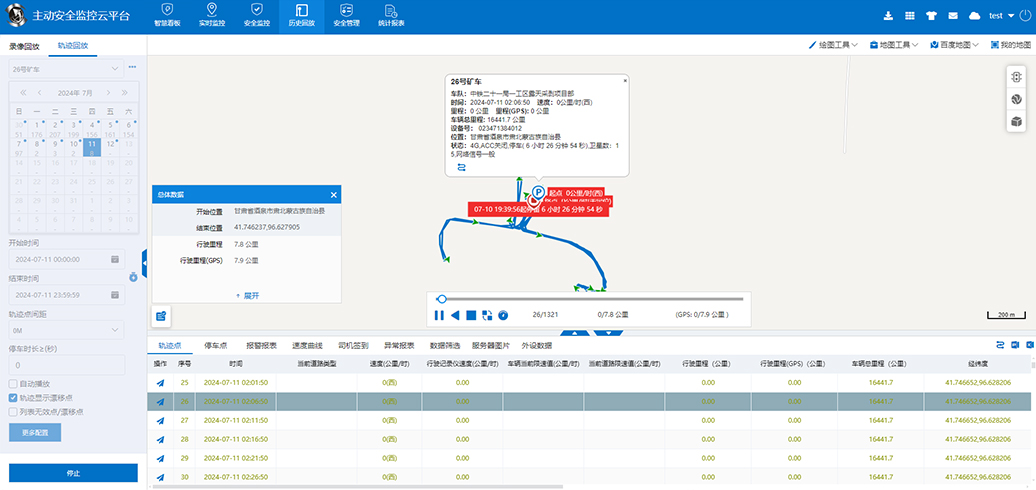Switch to the 录像回放 tab
1036x490 pixels.
click(24, 46)
